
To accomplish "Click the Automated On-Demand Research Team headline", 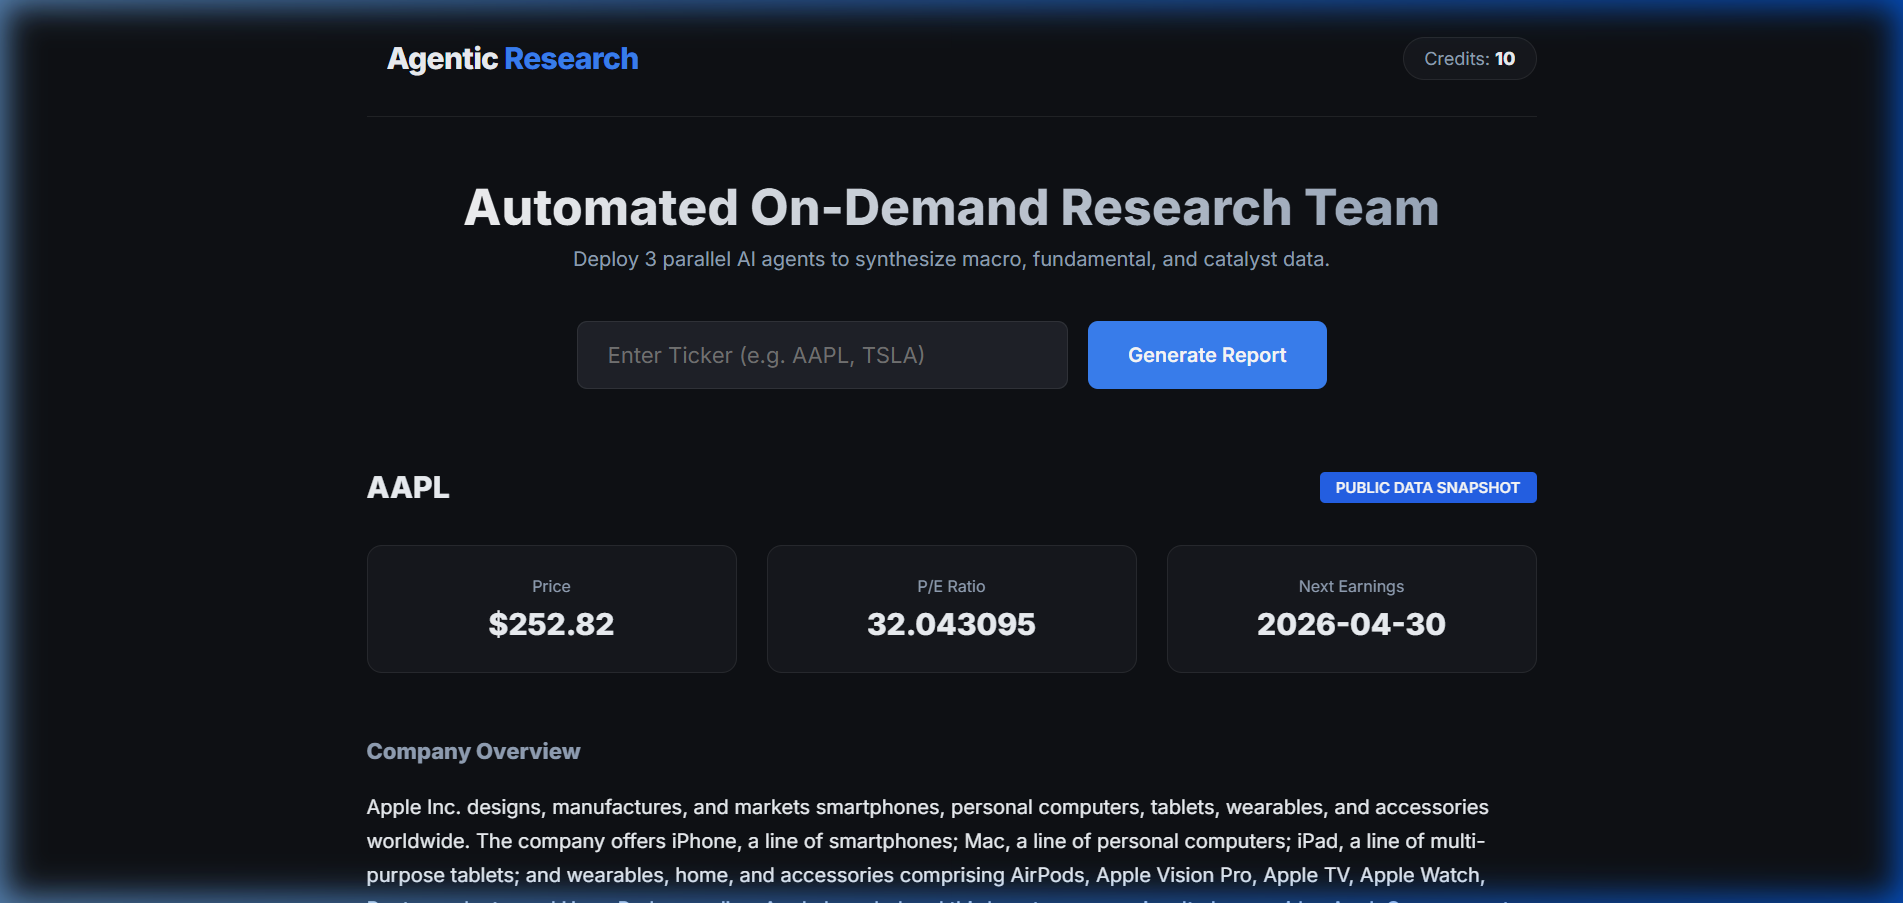I will 951,208.
